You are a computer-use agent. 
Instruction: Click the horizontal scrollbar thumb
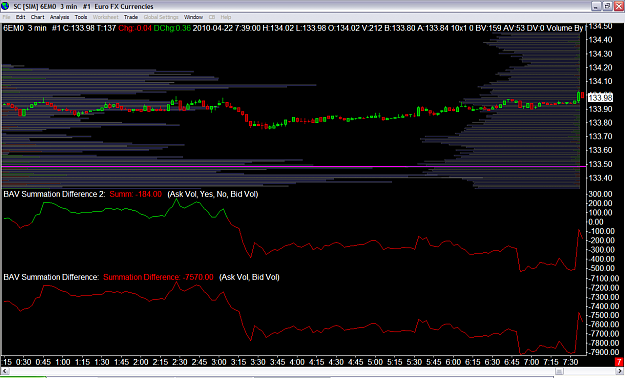tap(560, 372)
